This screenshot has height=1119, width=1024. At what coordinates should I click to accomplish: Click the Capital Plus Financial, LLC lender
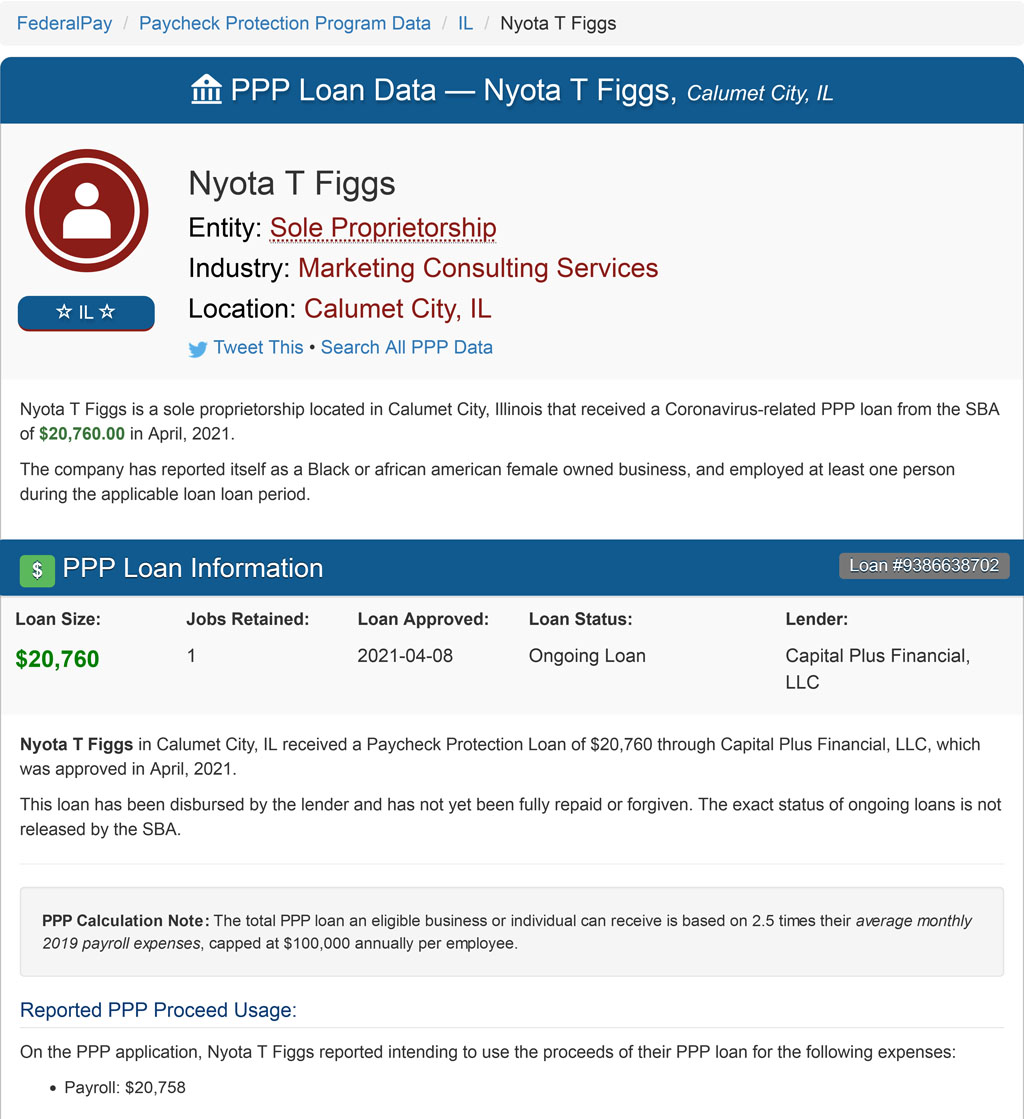878,669
